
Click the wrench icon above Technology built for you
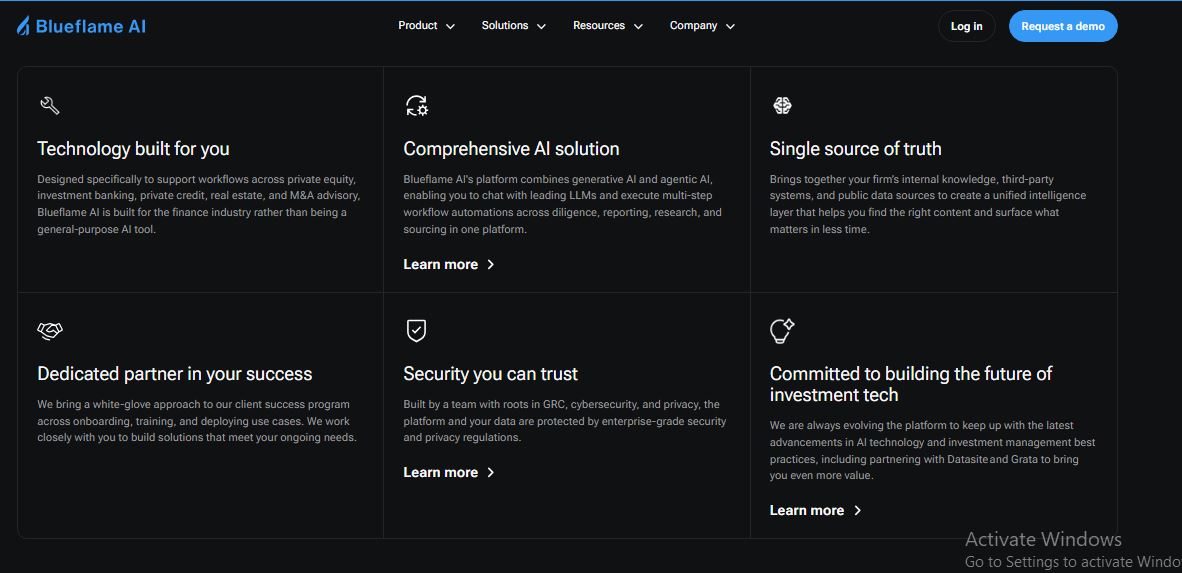(x=49, y=105)
